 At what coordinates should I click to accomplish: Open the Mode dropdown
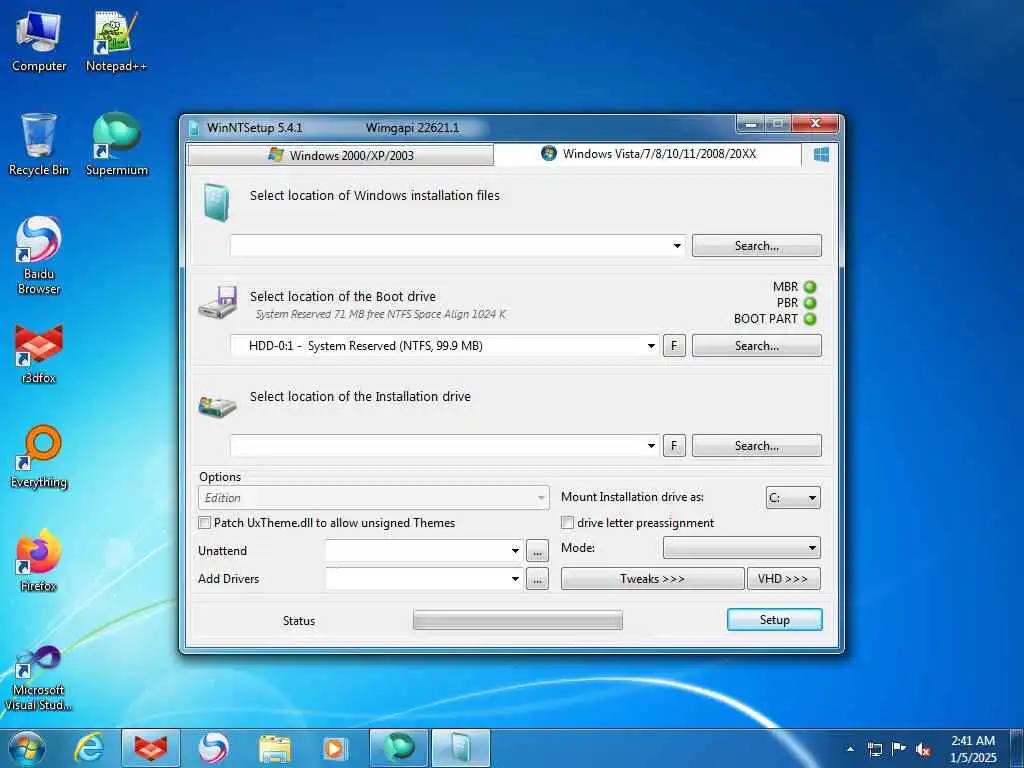[742, 548]
